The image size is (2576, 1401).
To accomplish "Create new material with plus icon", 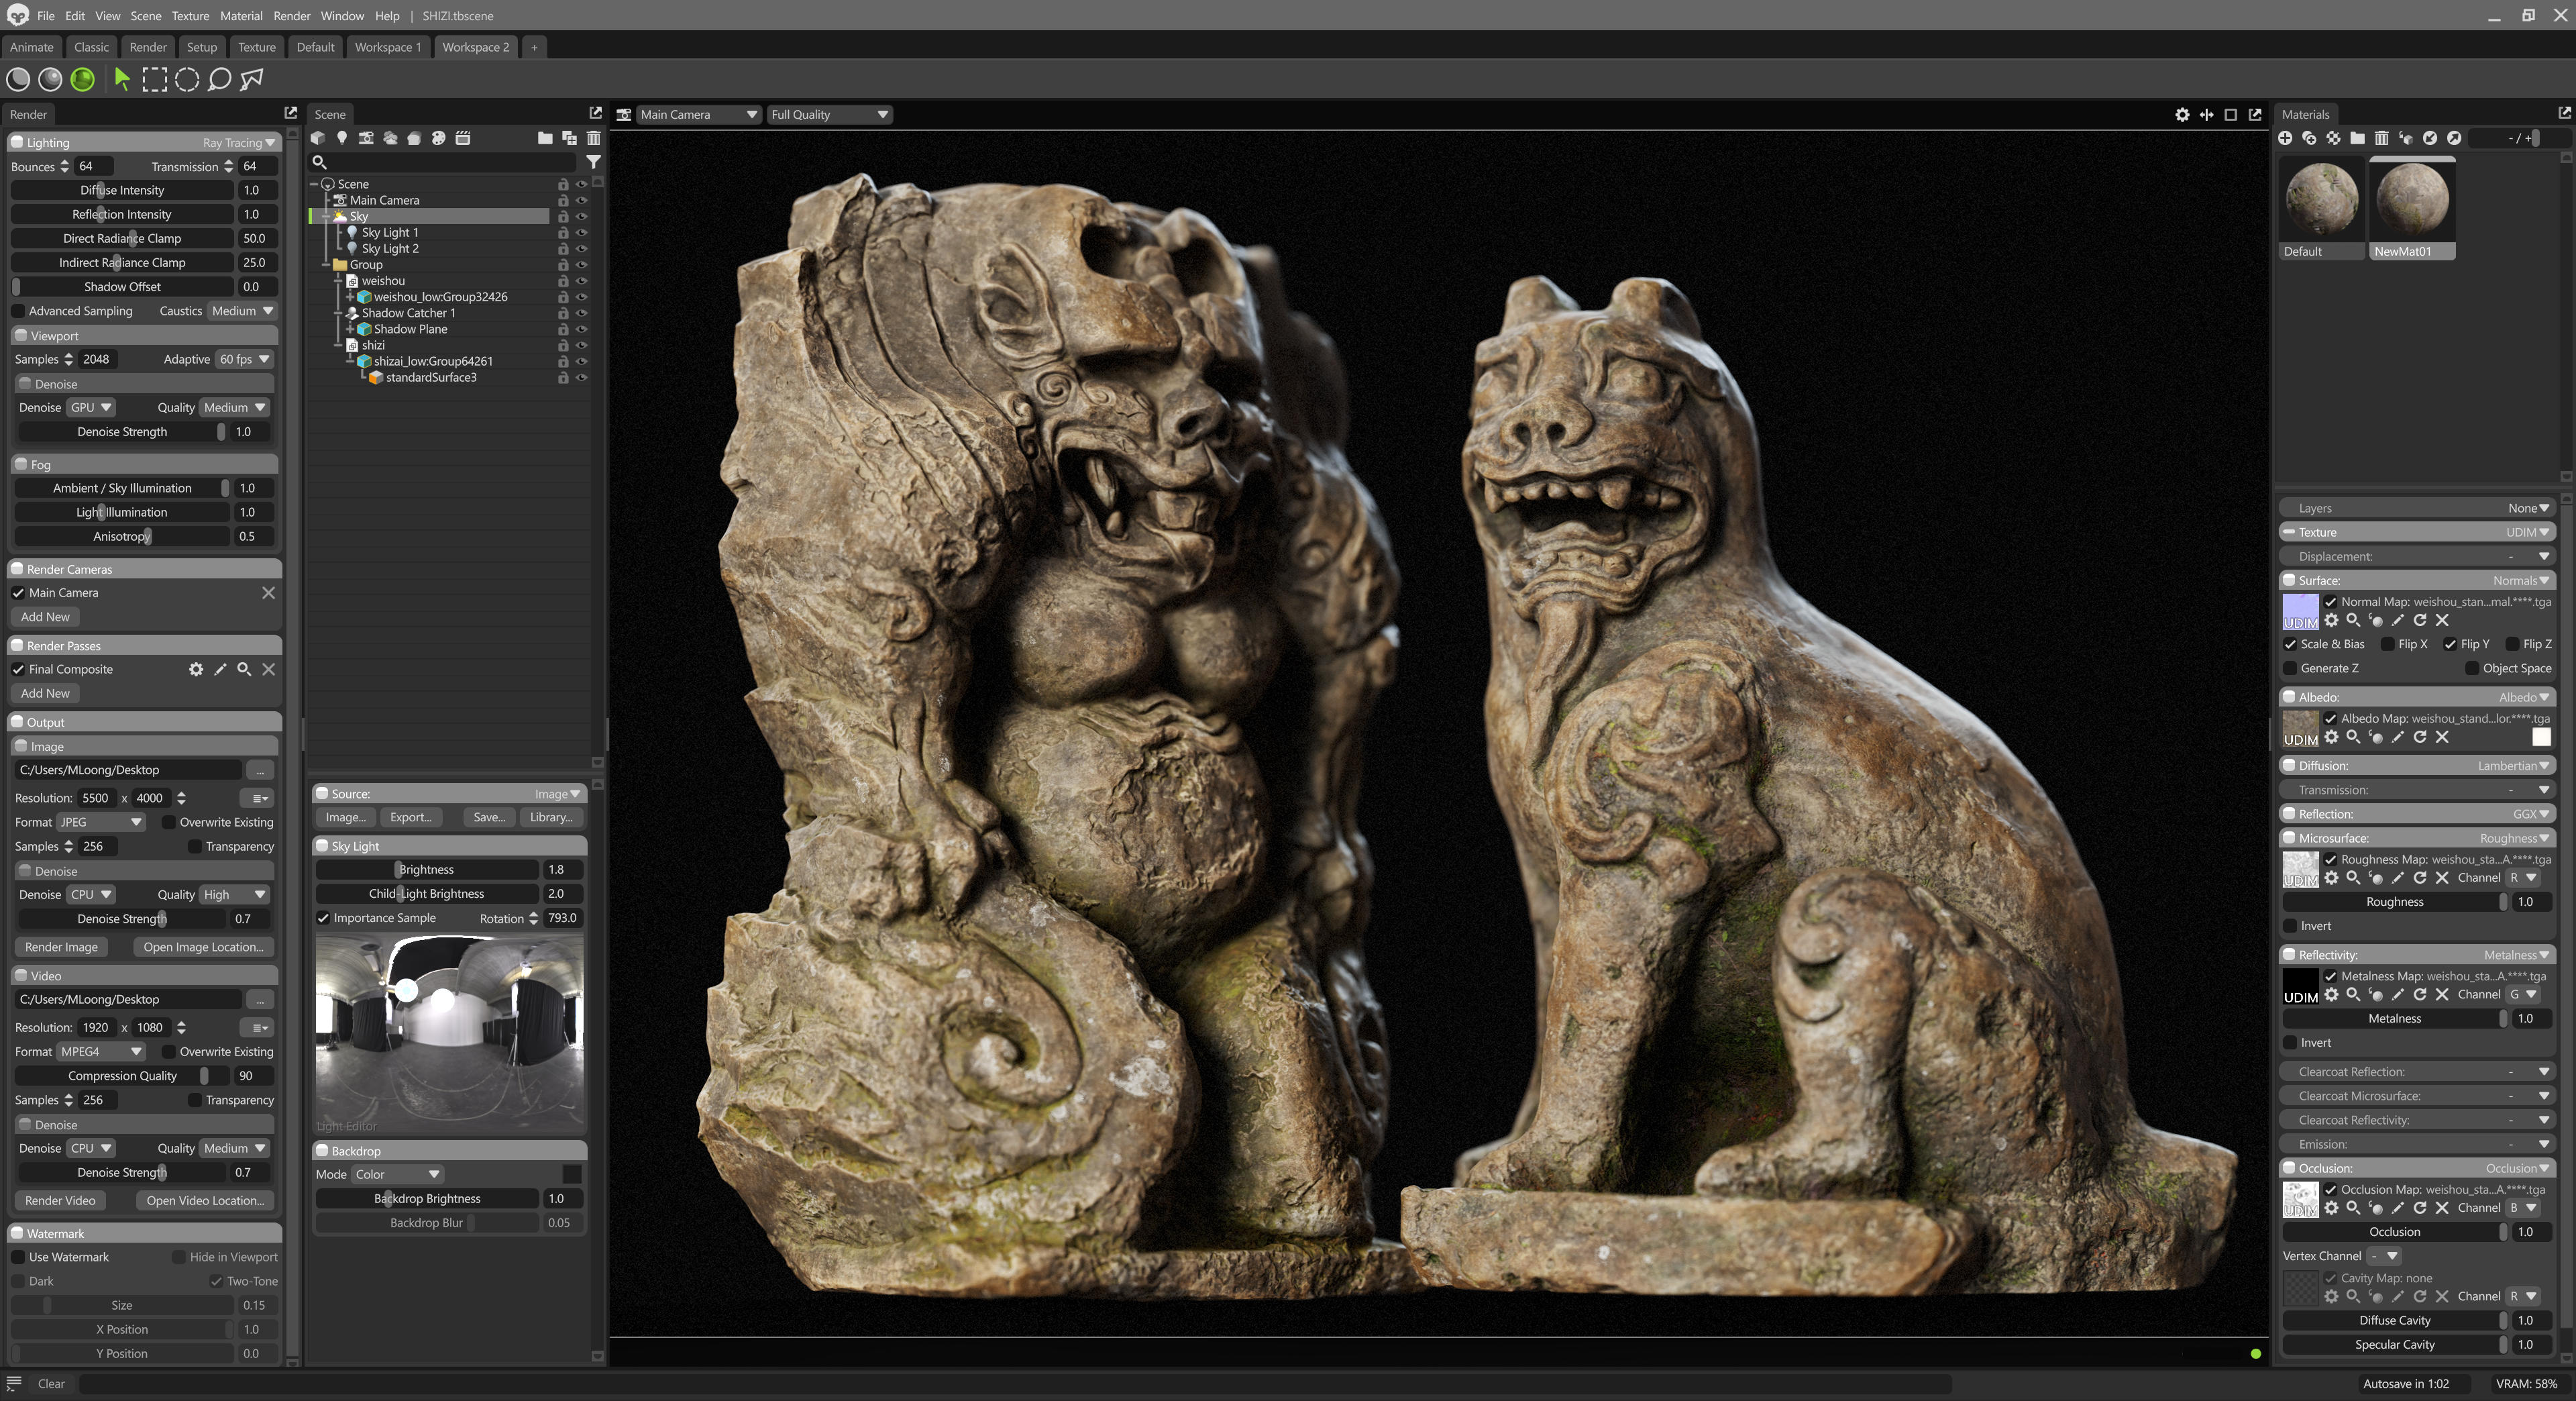I will point(2285,138).
